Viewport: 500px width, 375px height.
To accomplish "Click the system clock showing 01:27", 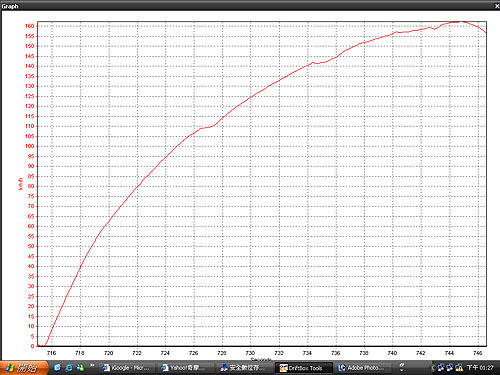I will [x=480, y=368].
